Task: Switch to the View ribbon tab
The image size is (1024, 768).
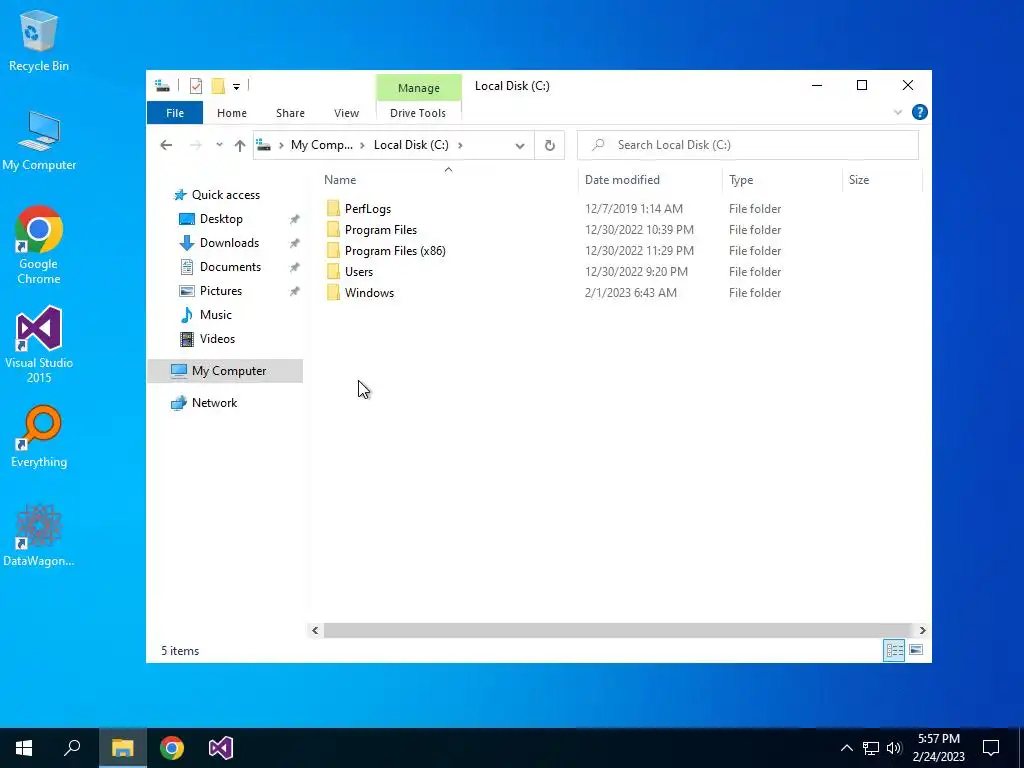Action: (346, 113)
